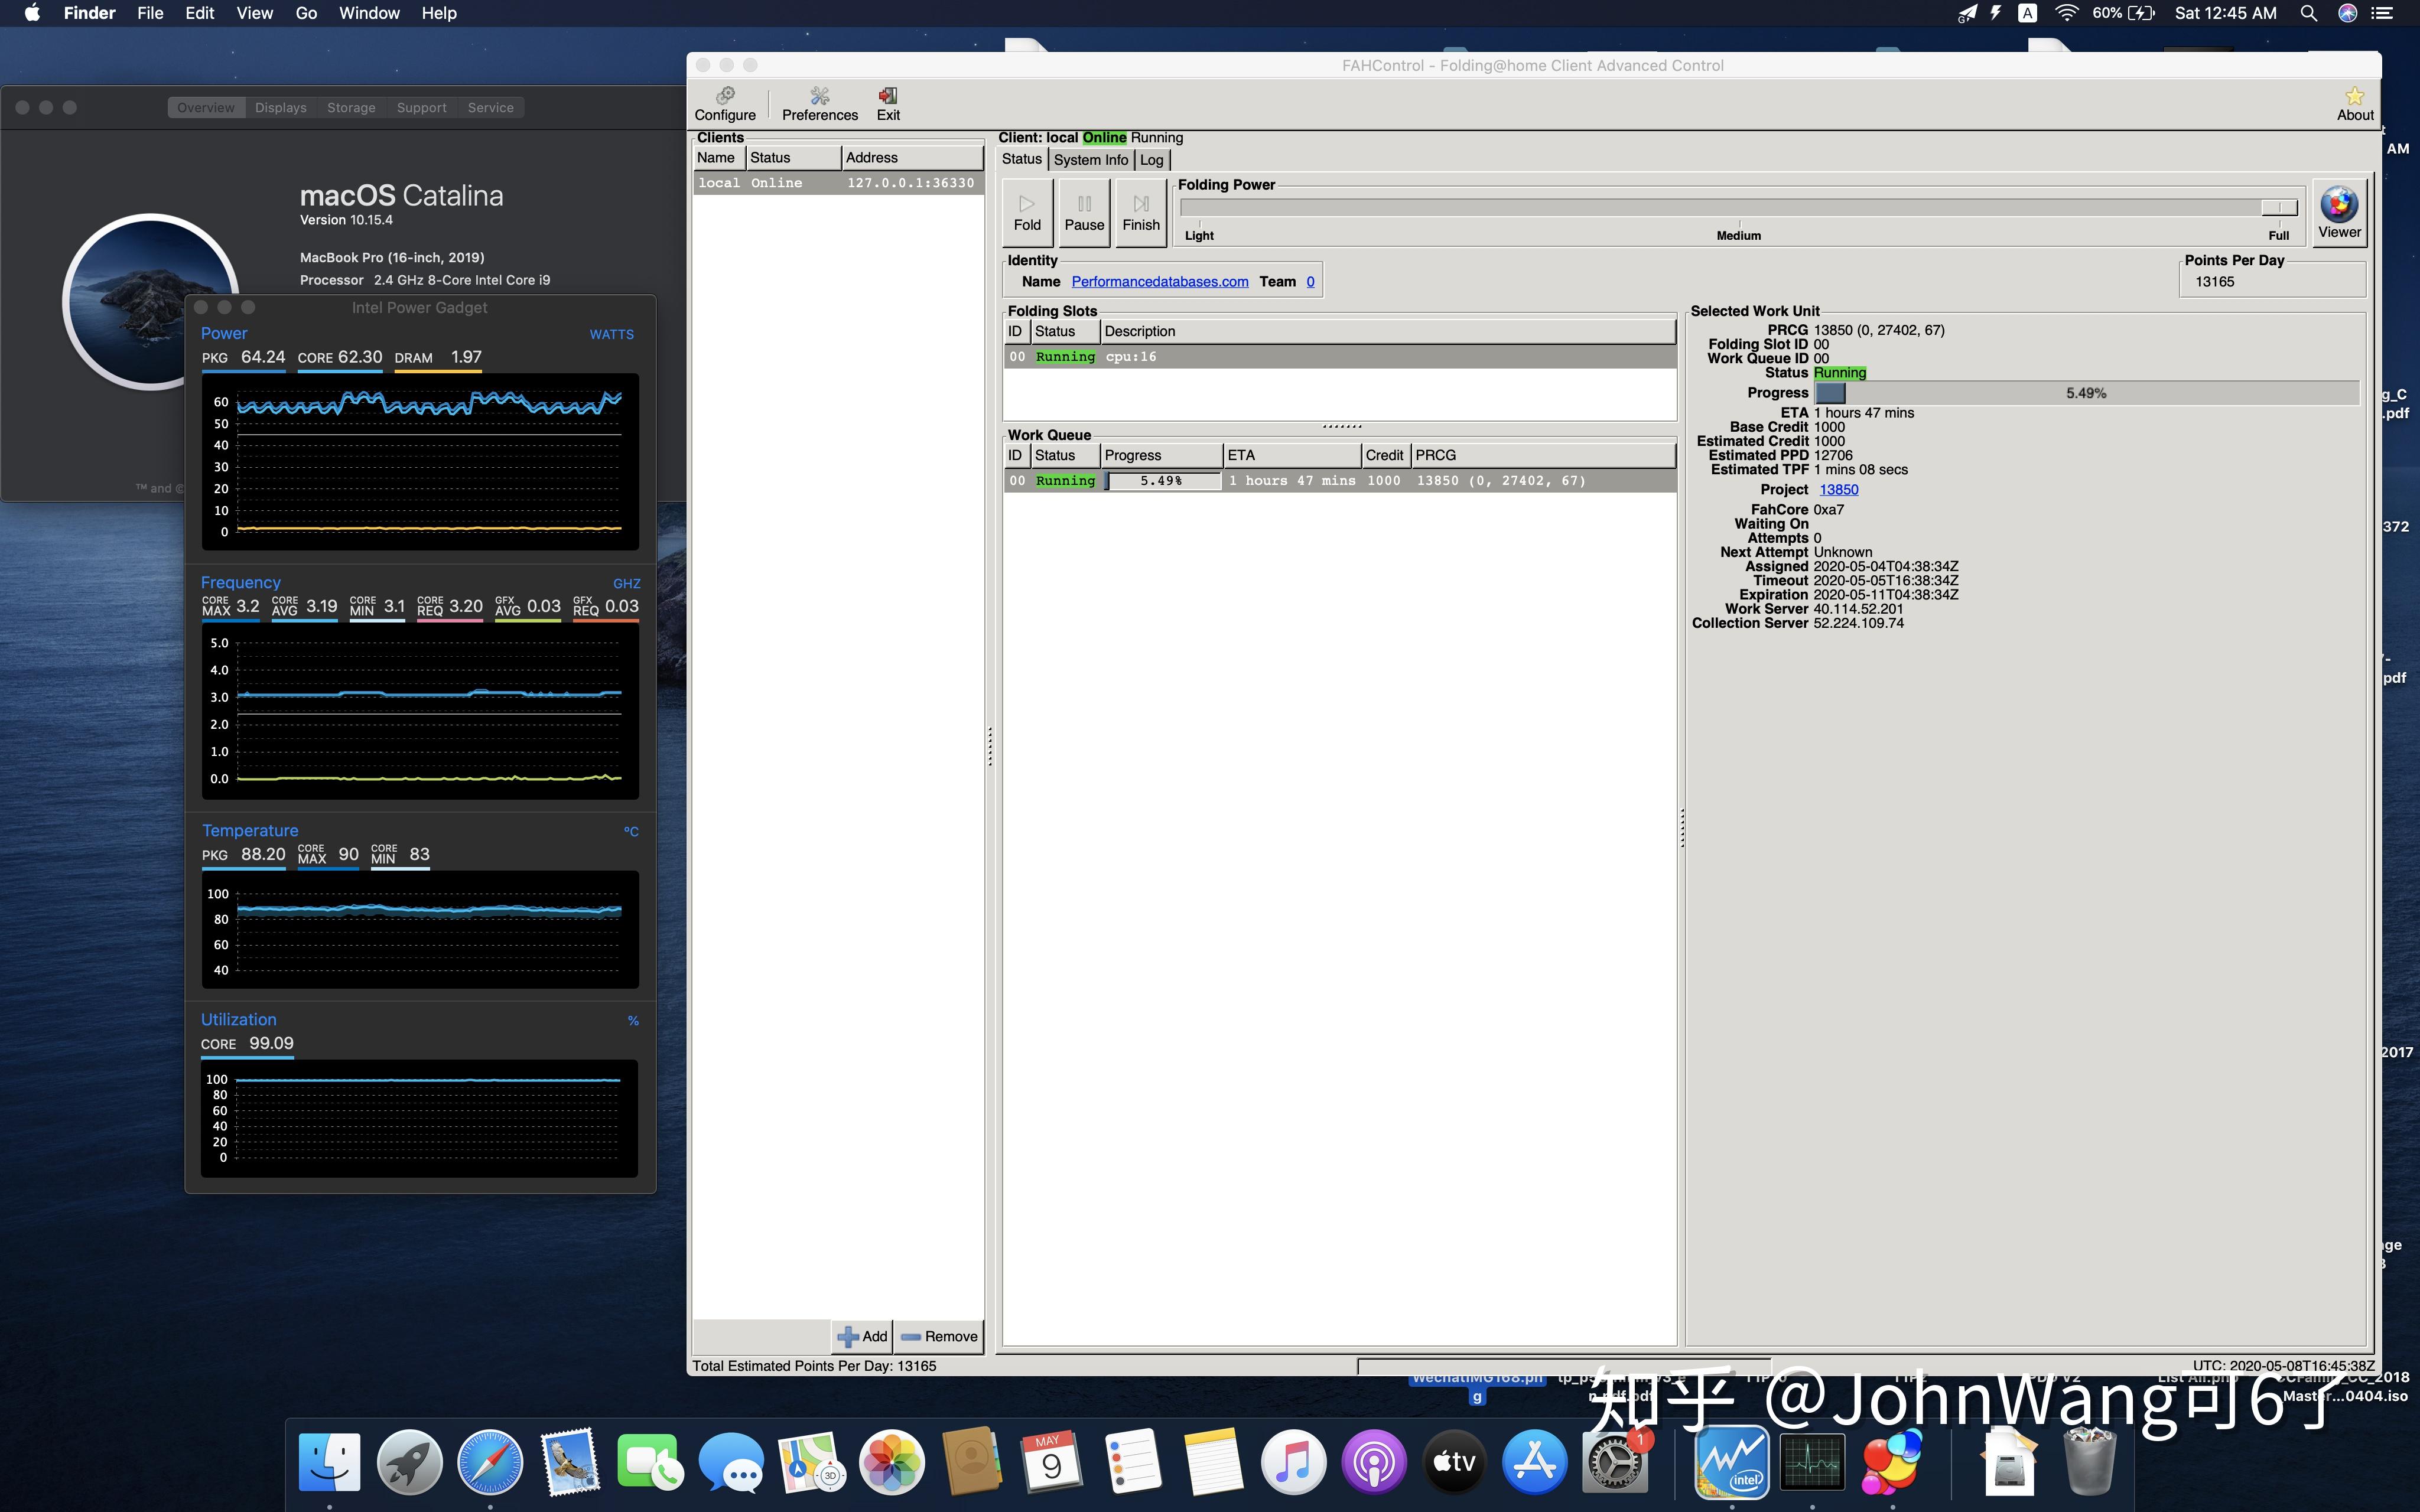
Task: Open Maps from the Dock
Action: click(x=812, y=1462)
